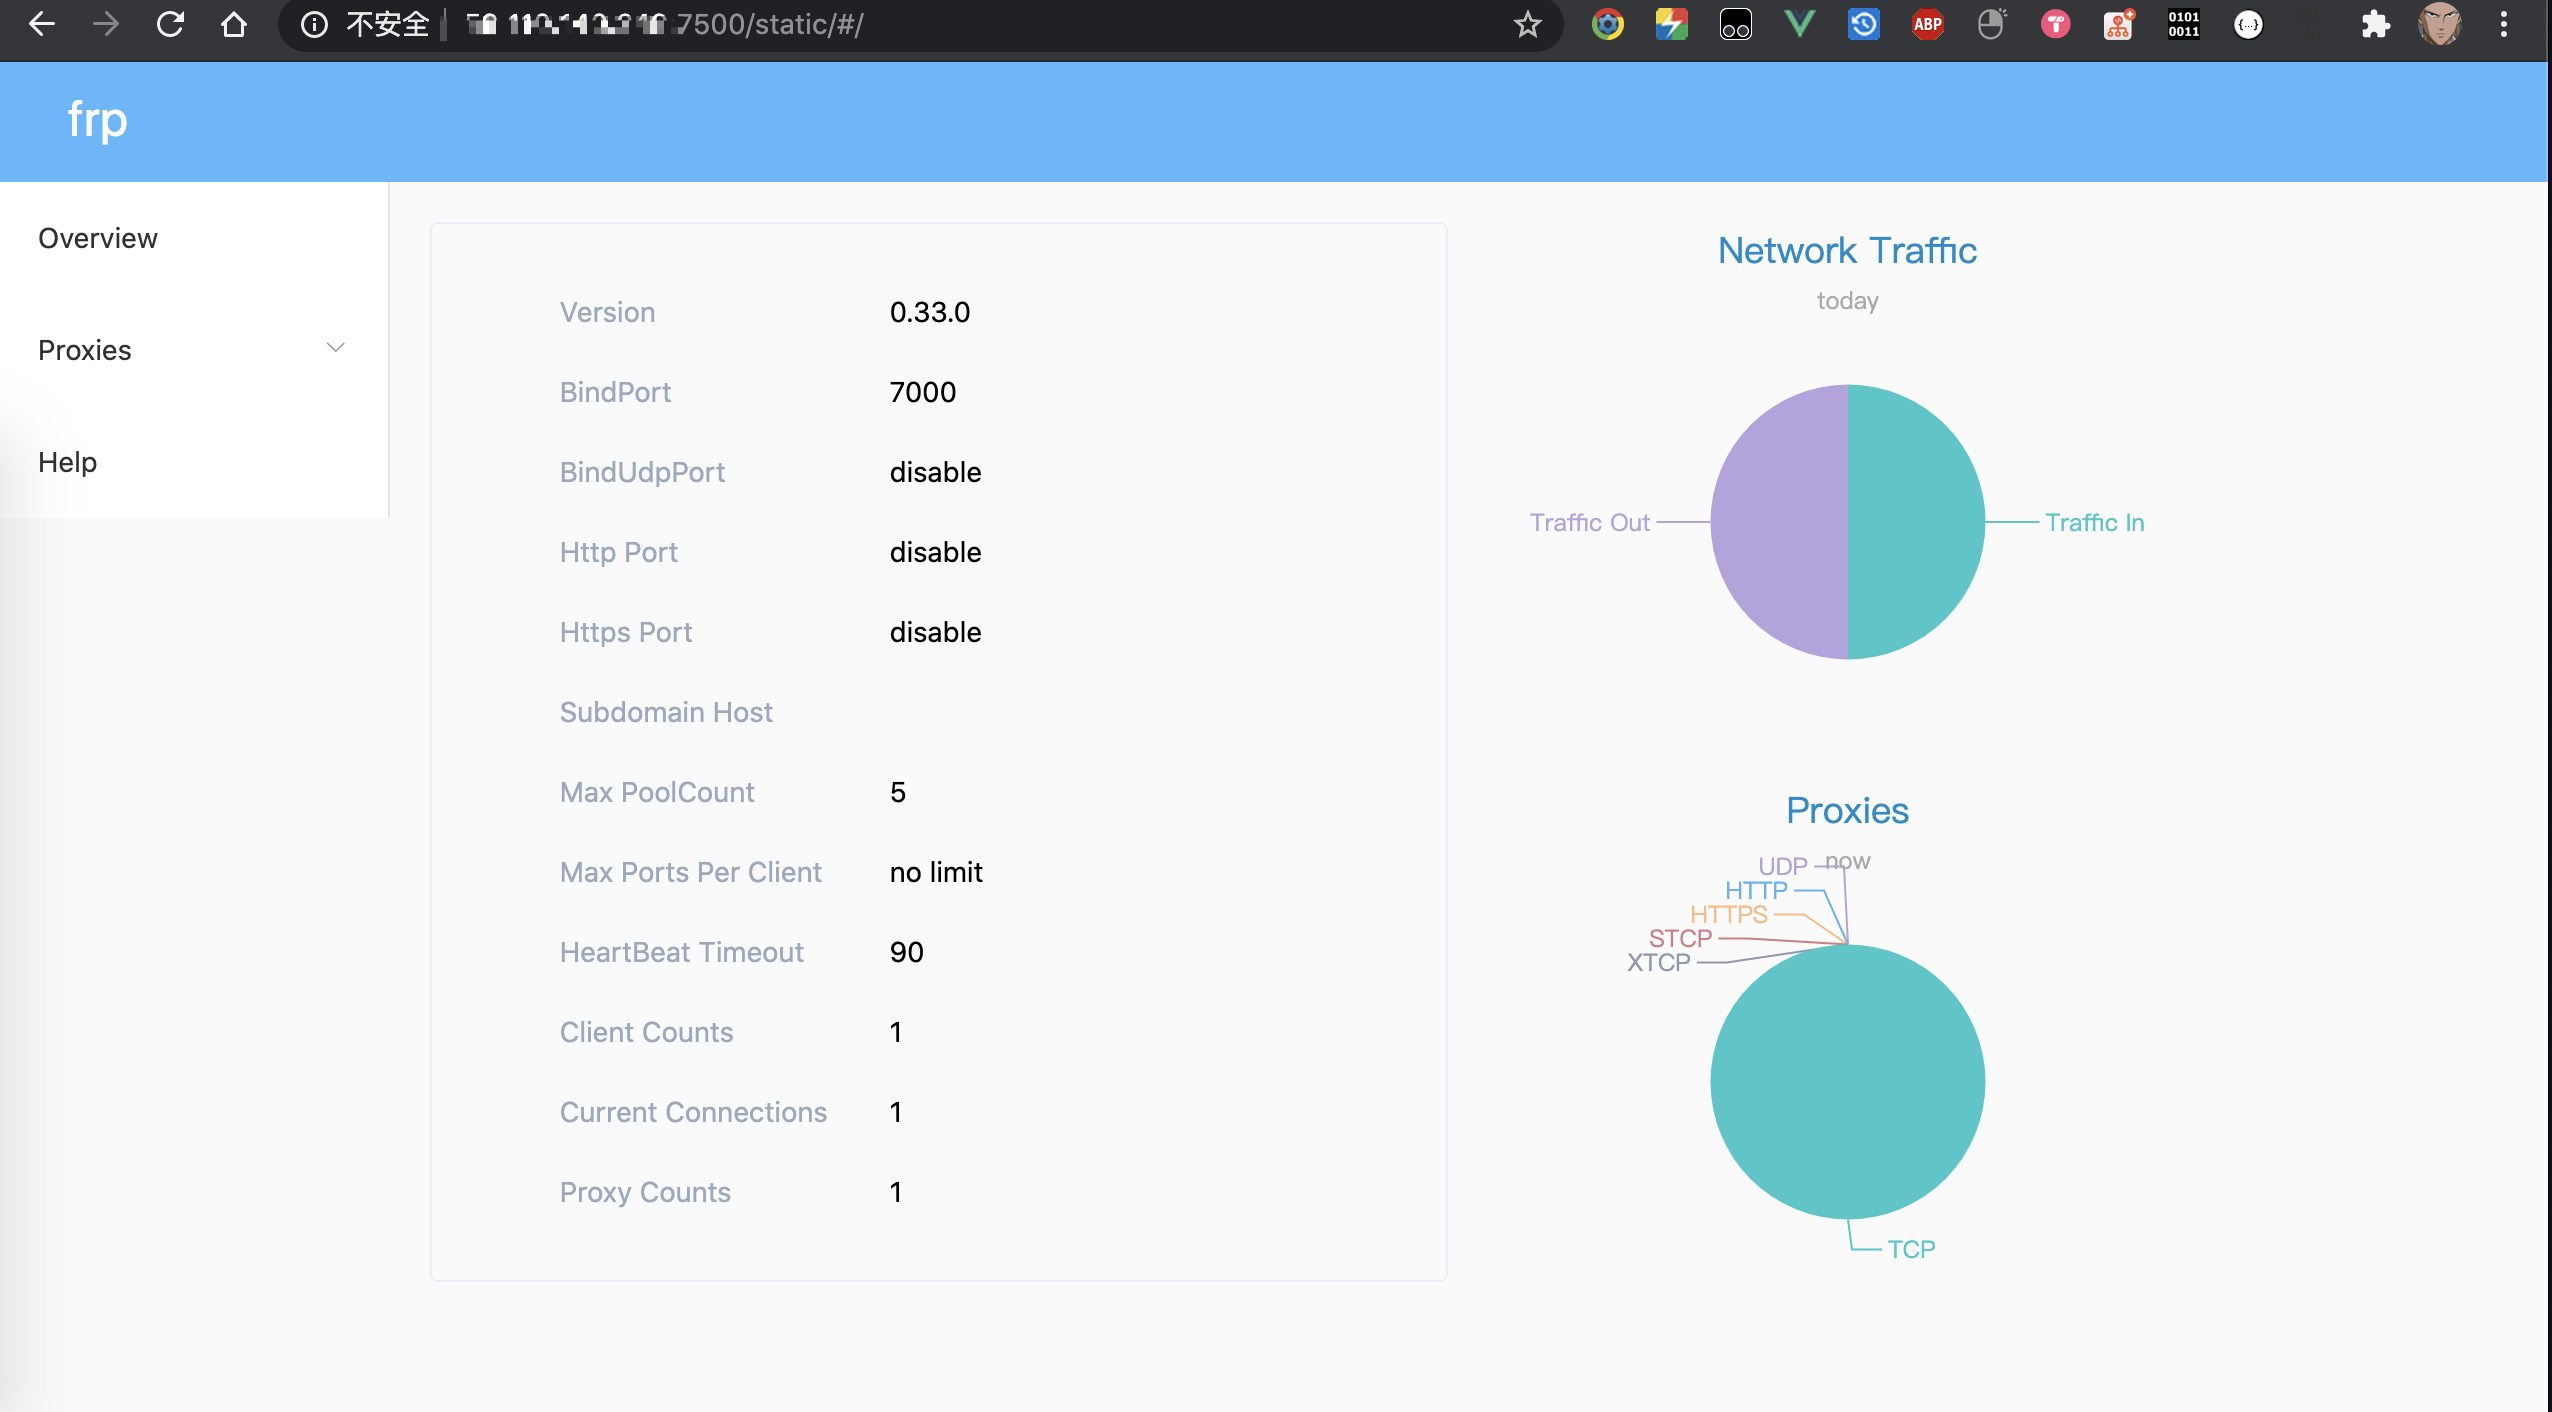This screenshot has height=1412, width=2552.
Task: Click the purple Traffic Out pie slice
Action: pyautogui.click(x=1780, y=522)
